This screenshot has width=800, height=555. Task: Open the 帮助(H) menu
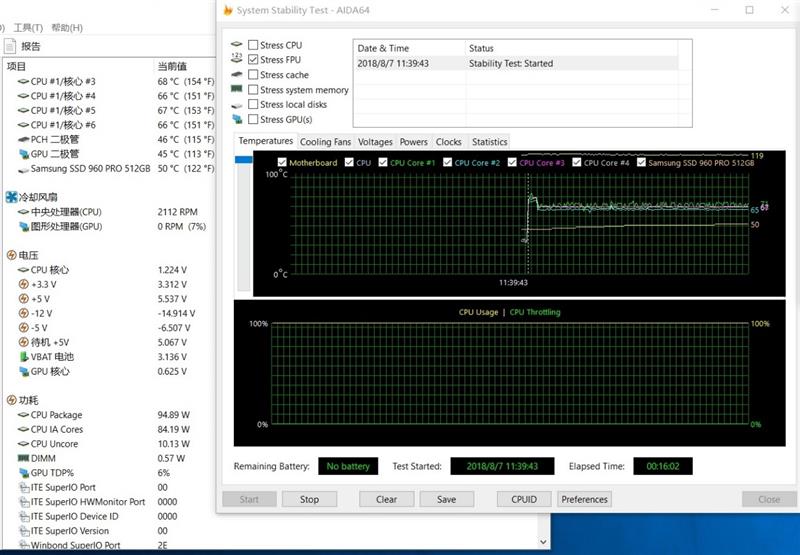pos(67,27)
